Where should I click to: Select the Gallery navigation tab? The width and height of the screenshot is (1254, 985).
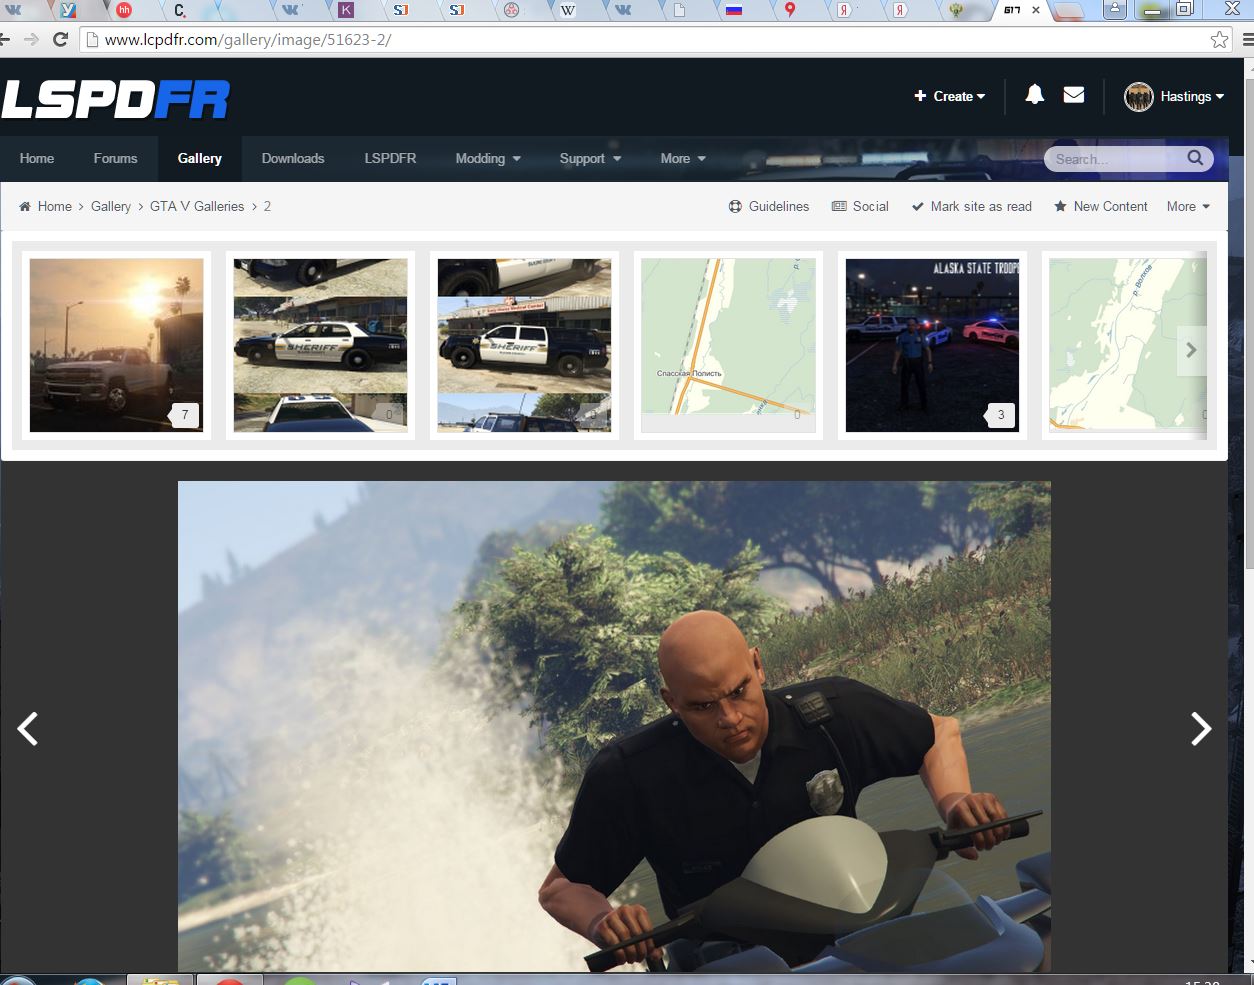click(200, 158)
